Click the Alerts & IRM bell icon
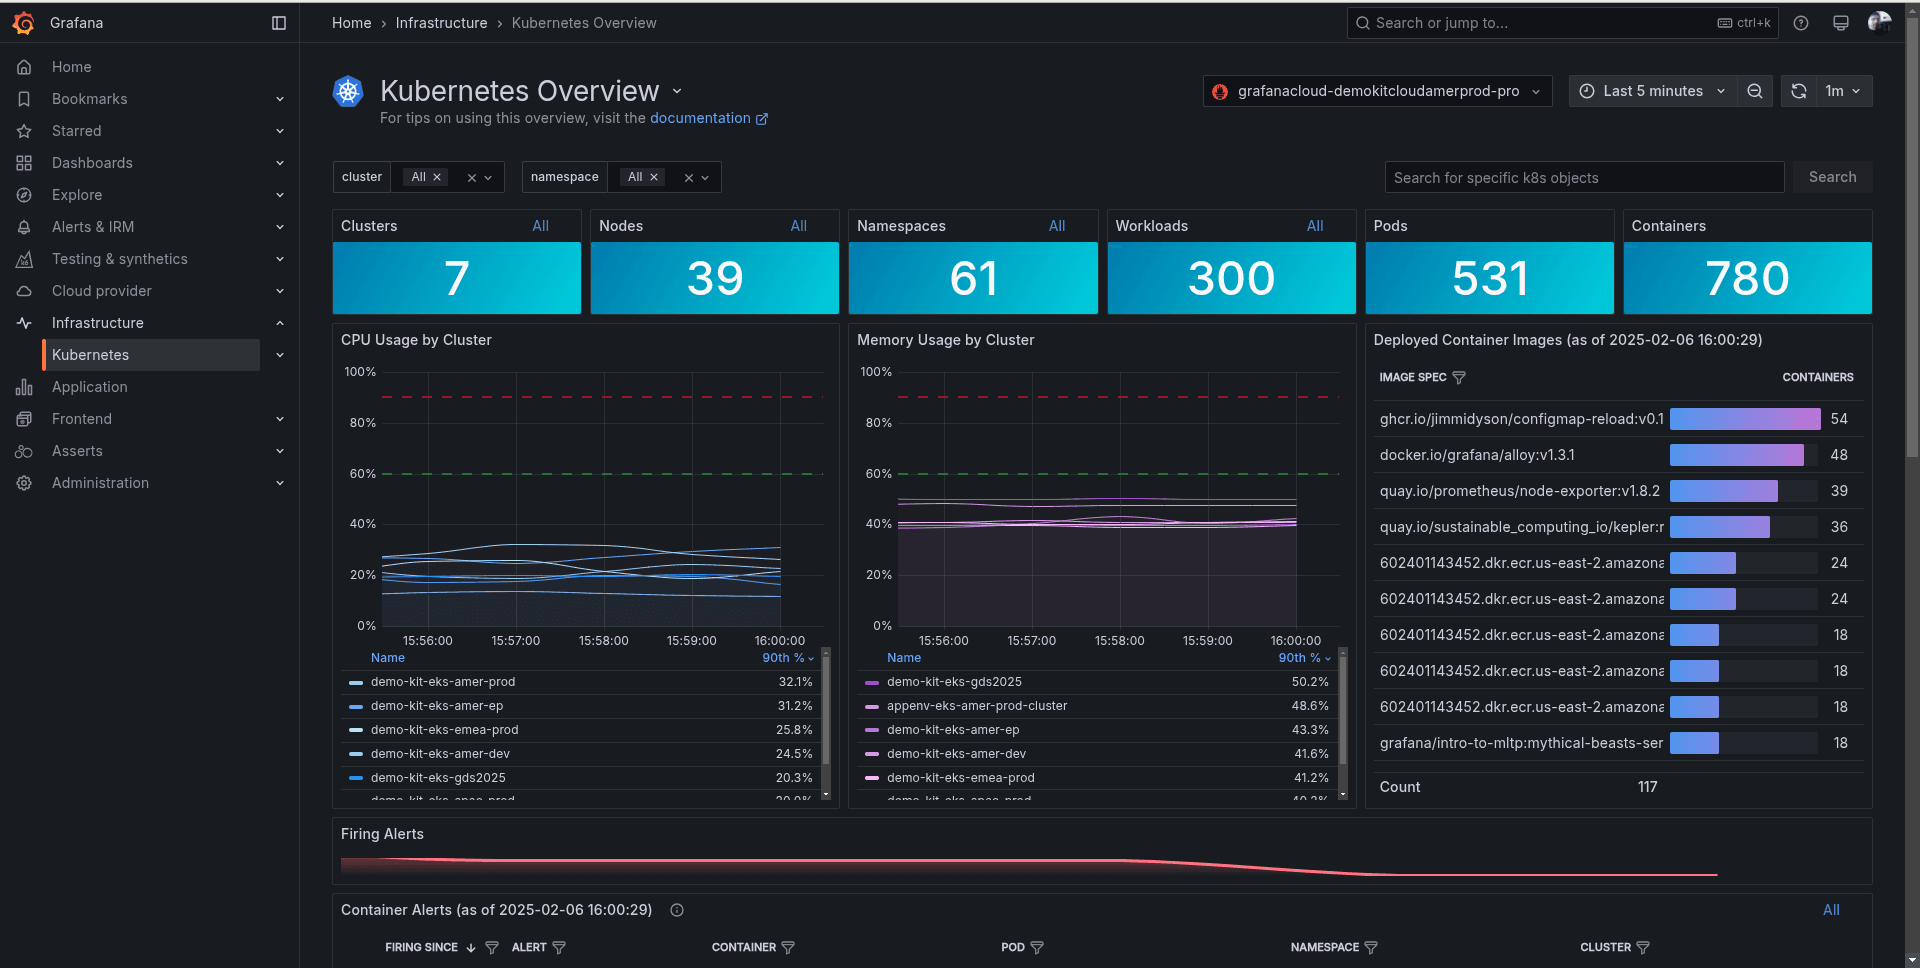This screenshot has height=968, width=1920. coord(24,227)
